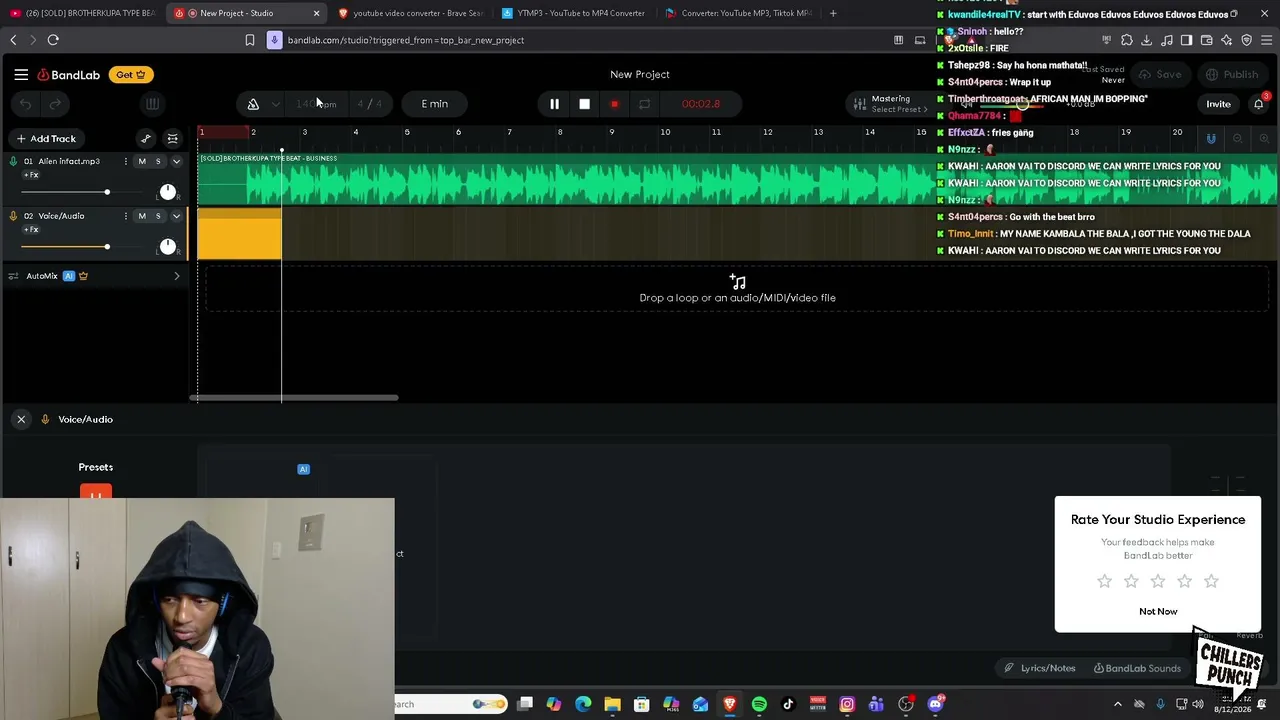
Task: Expand the Voice/Audio track dropdown
Action: [177, 216]
